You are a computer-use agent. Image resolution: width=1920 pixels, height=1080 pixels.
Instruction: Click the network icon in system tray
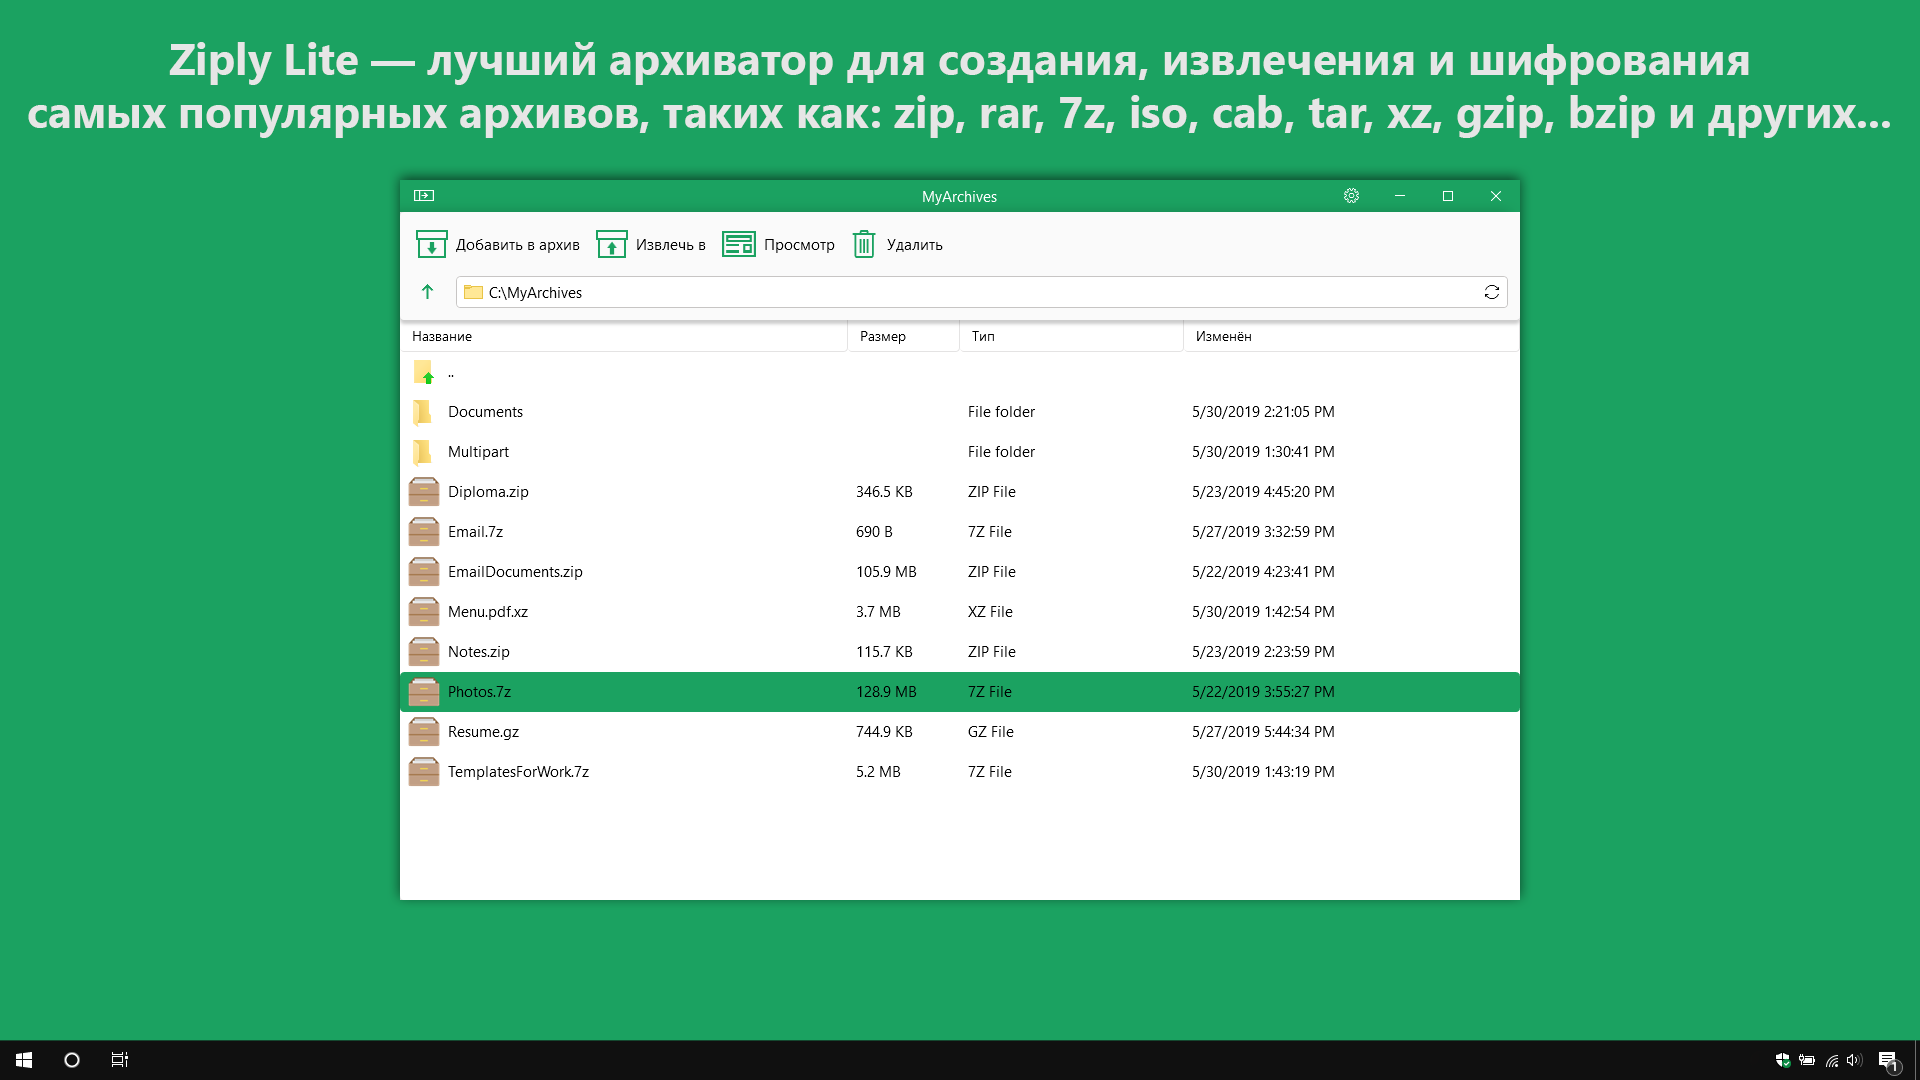1832,1060
